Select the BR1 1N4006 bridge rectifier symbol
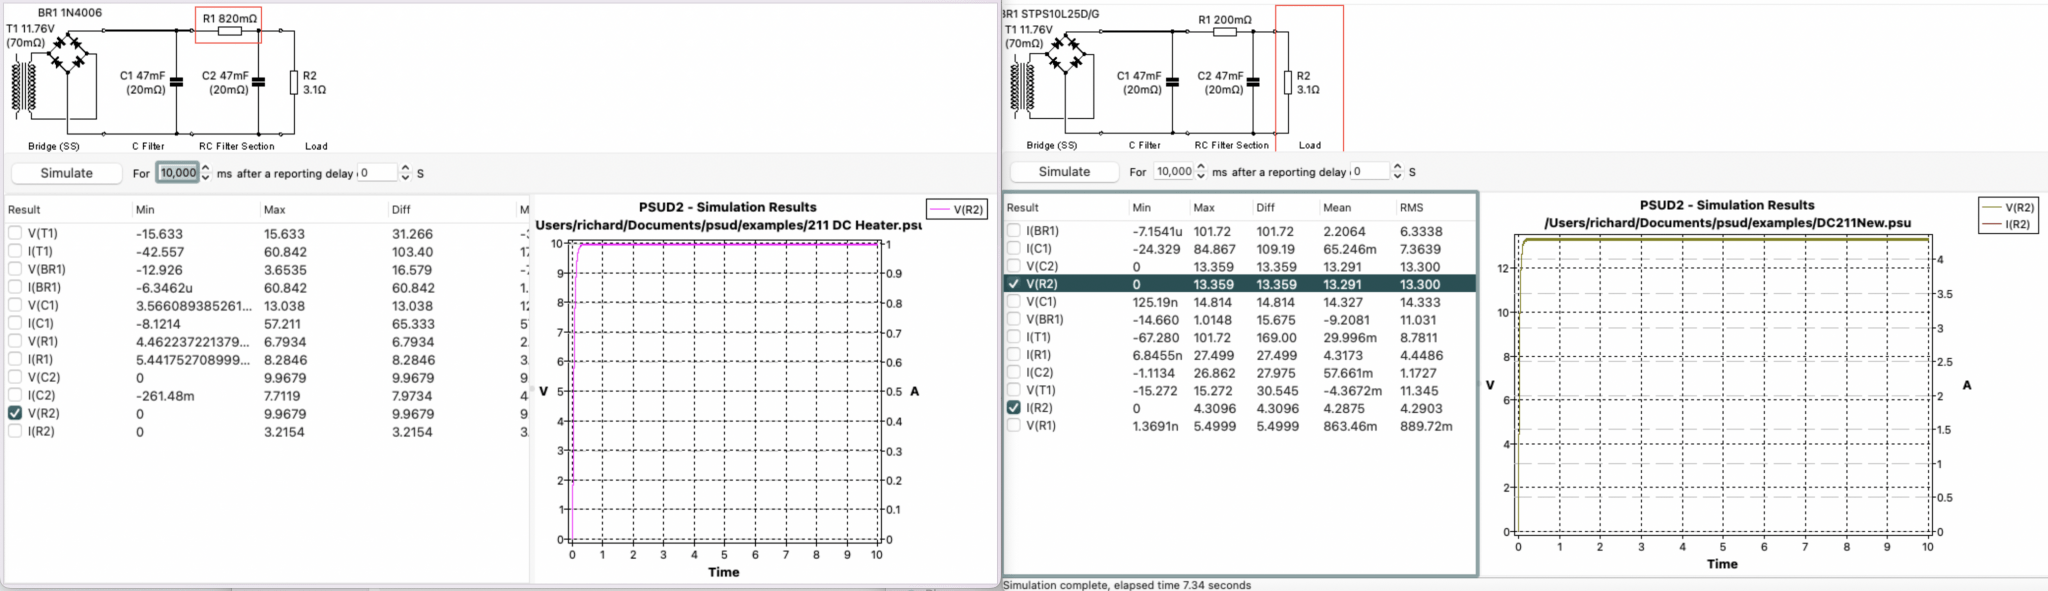This screenshot has width=2048, height=591. click(x=69, y=53)
